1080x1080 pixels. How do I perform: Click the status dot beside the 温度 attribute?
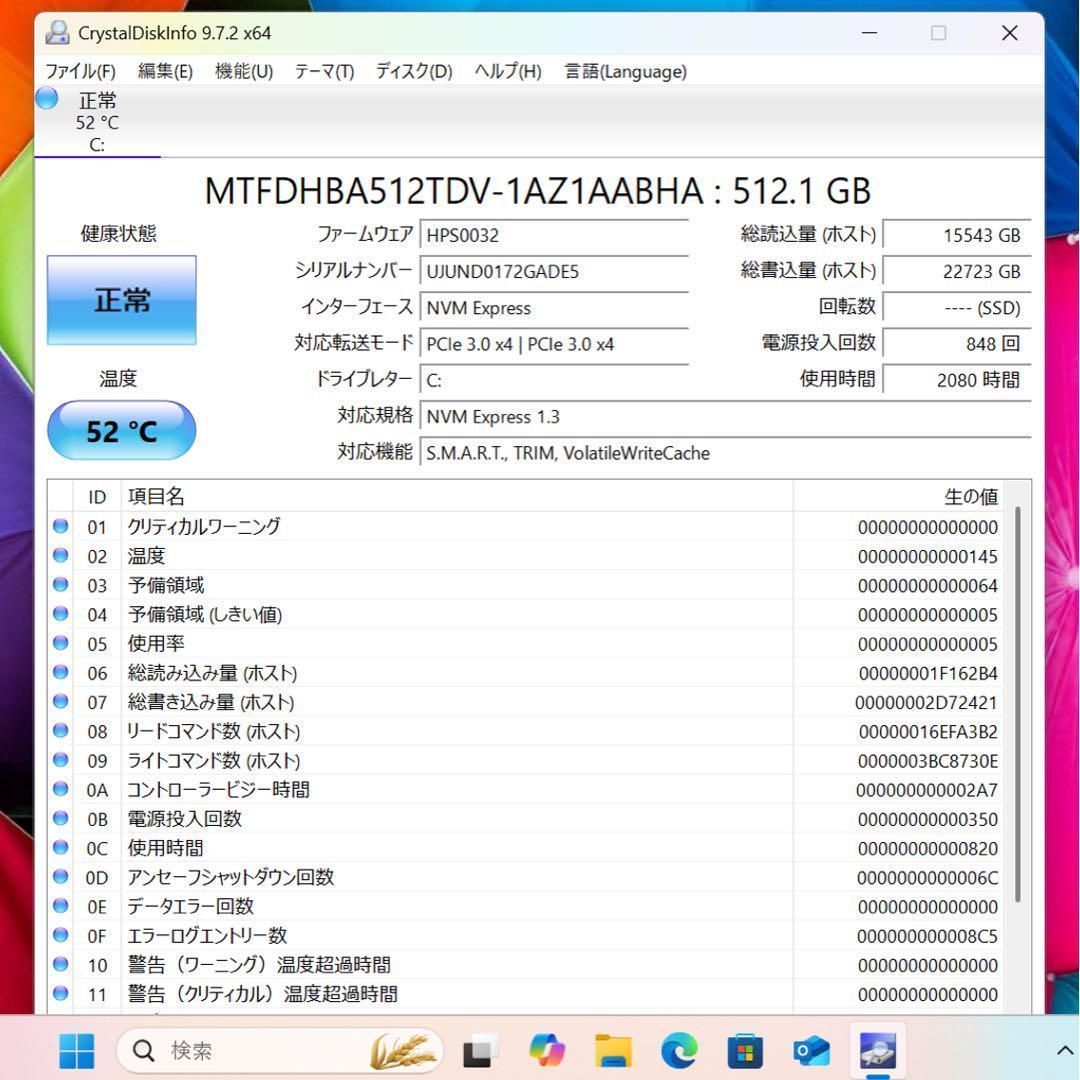[60, 556]
